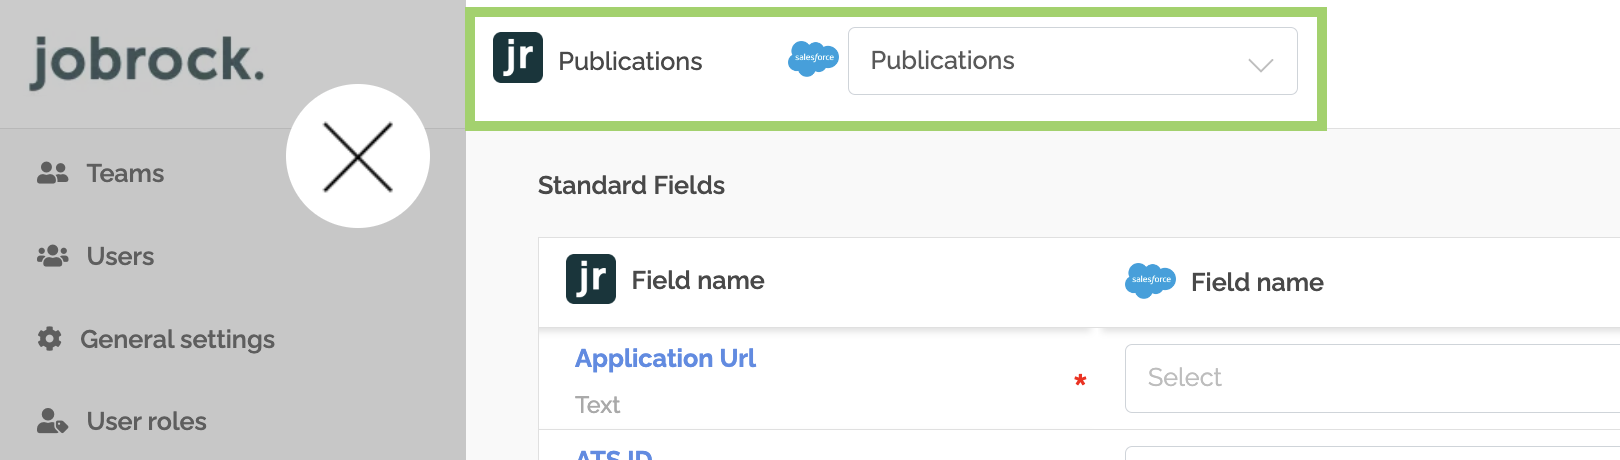The height and width of the screenshot is (460, 1620).
Task: Open the Publications dropdown
Action: click(1072, 61)
